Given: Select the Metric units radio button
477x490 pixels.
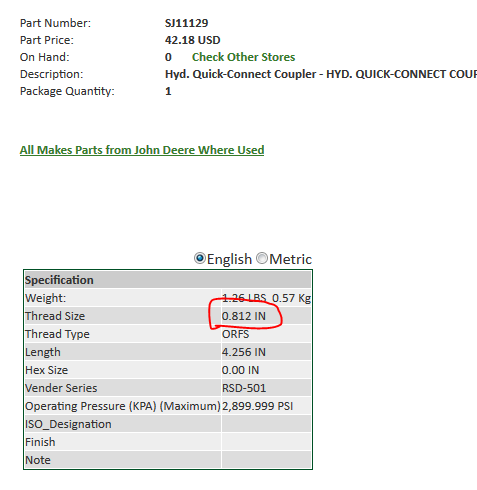Looking at the screenshot, I should [262, 258].
